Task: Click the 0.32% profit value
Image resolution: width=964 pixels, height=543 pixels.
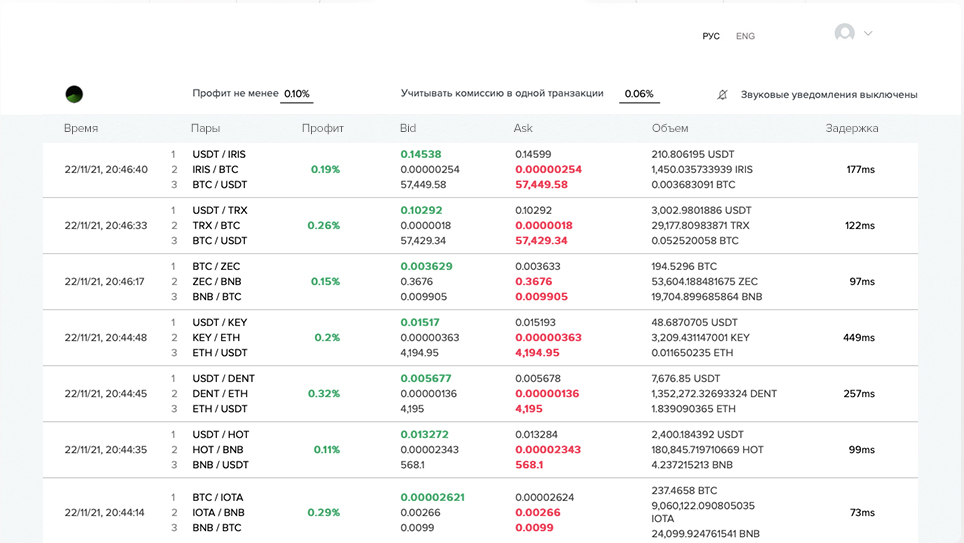Action: [324, 394]
